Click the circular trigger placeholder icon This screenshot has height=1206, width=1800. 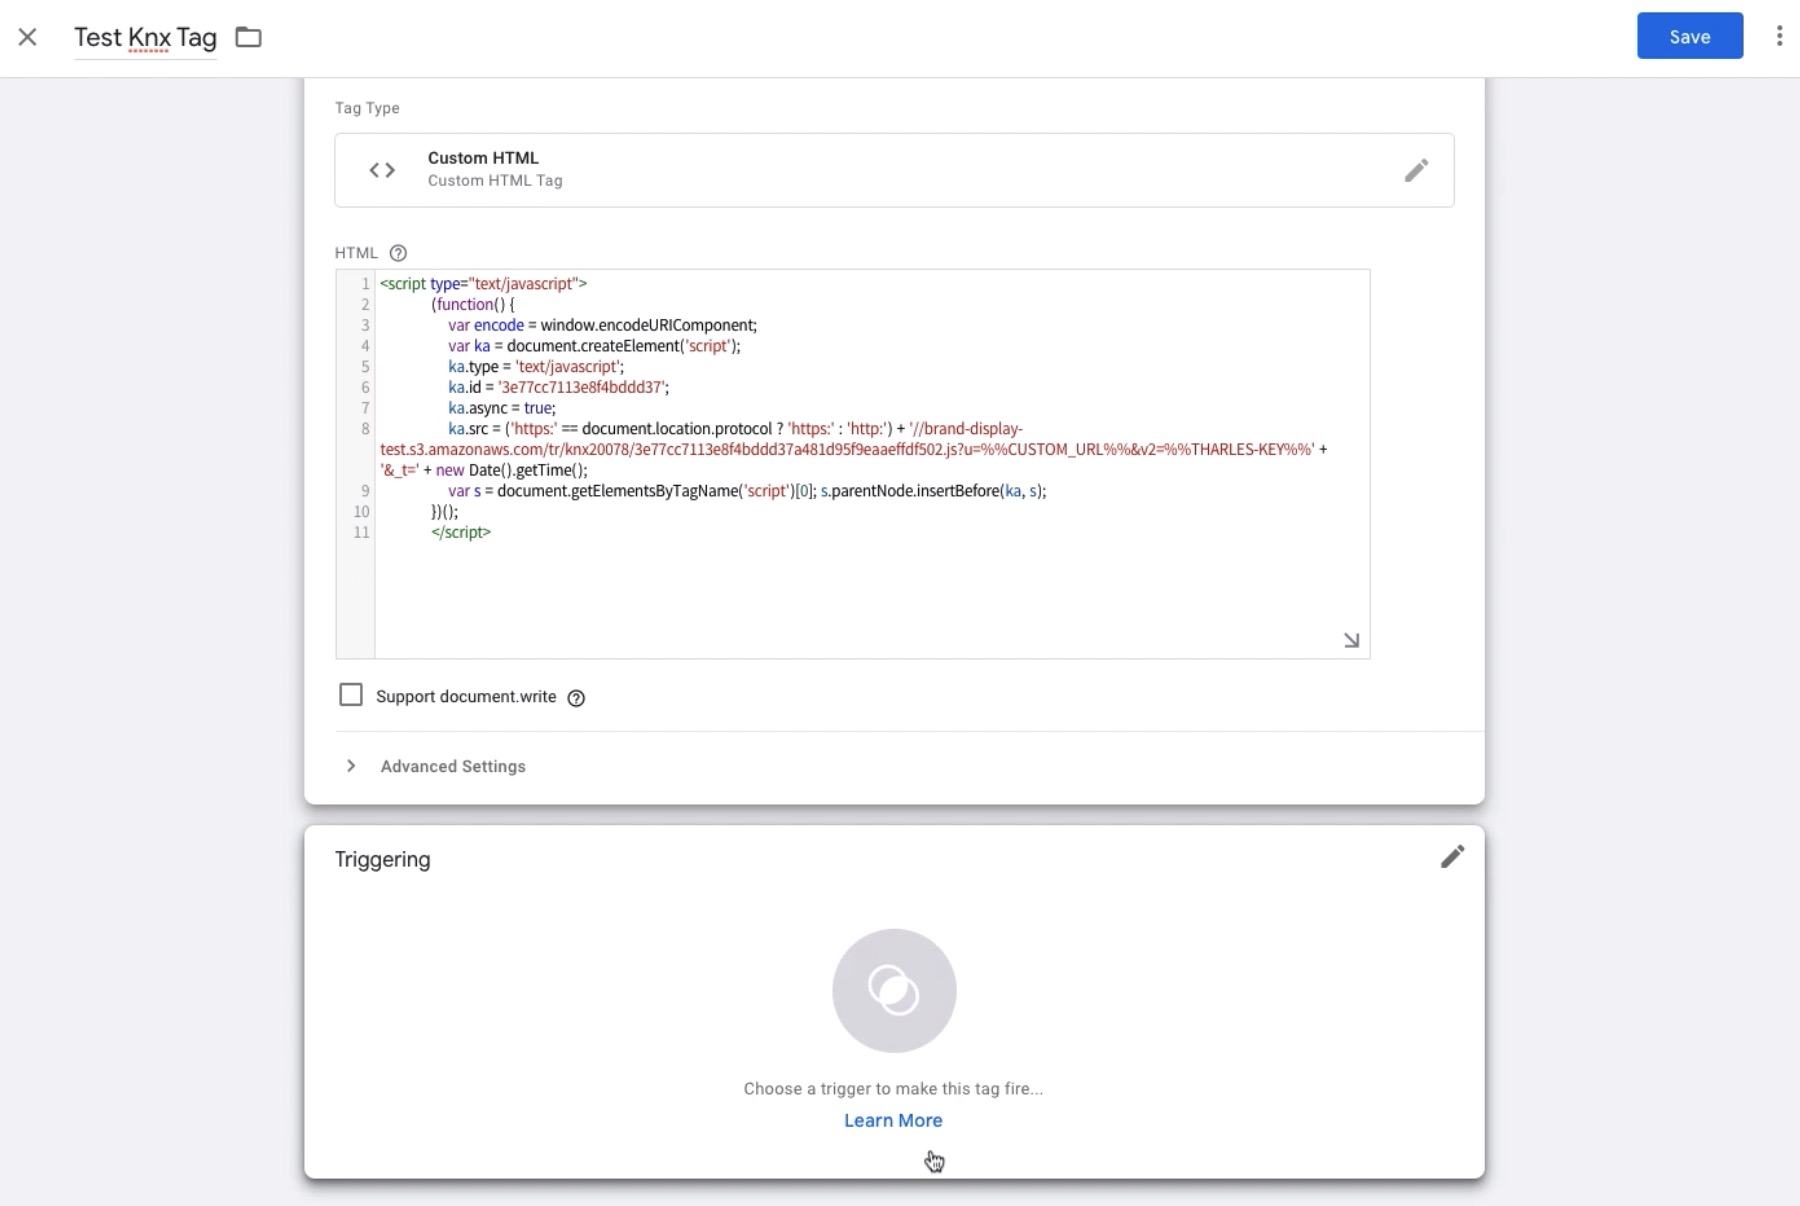pyautogui.click(x=894, y=990)
